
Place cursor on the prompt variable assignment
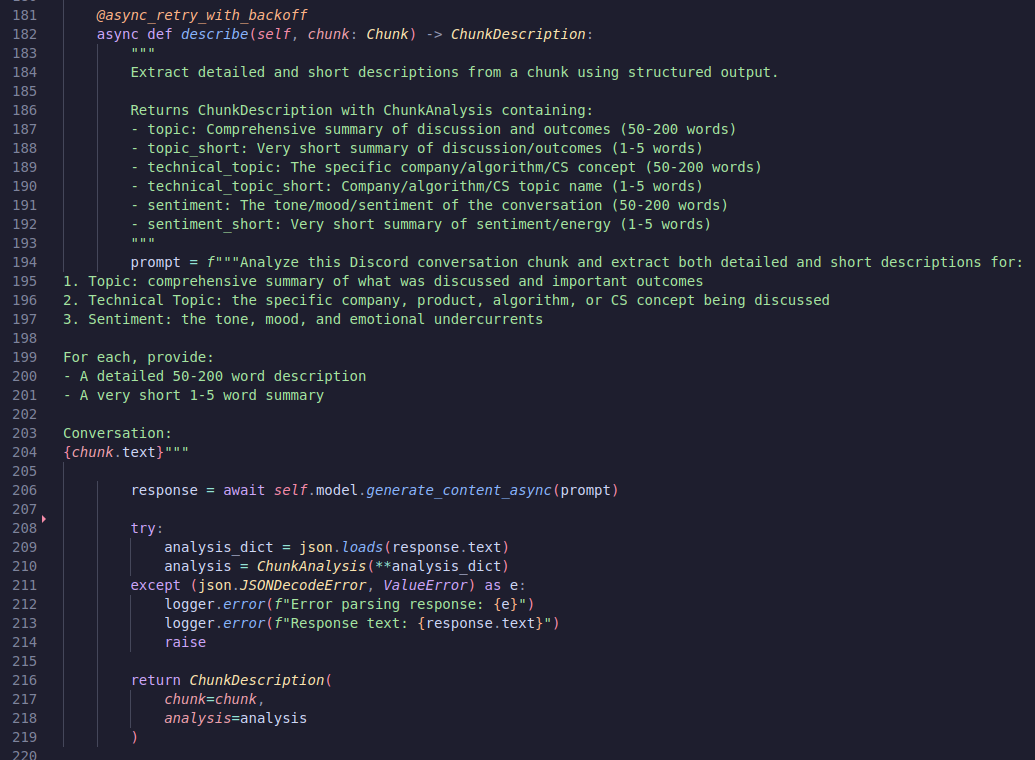156,262
